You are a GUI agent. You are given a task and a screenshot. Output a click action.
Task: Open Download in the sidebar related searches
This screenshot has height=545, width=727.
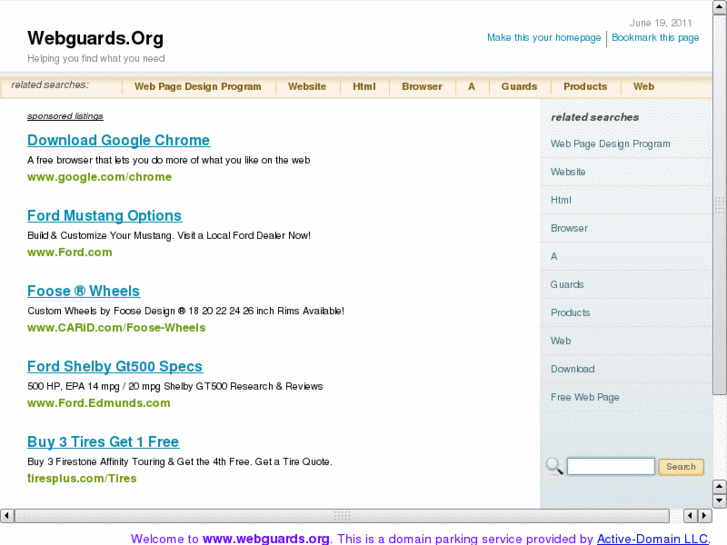(x=572, y=369)
